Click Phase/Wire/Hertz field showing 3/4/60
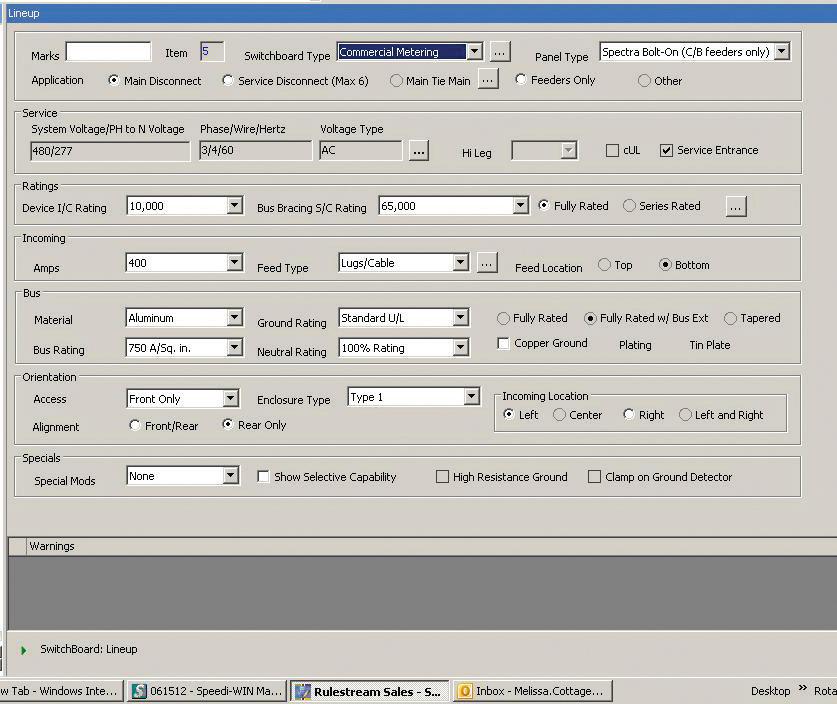The image size is (837, 704). point(256,151)
